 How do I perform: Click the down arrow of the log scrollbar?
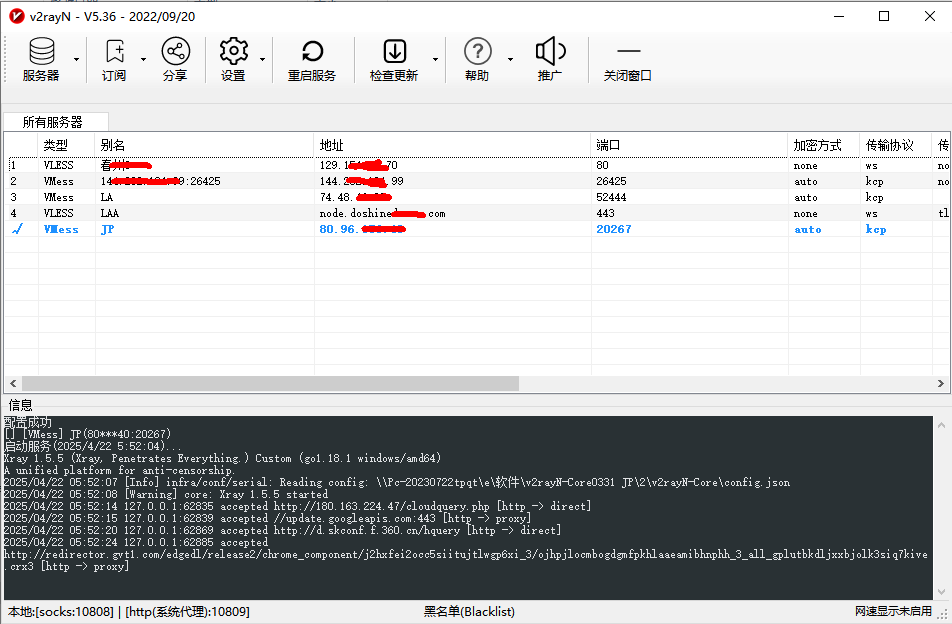942,592
